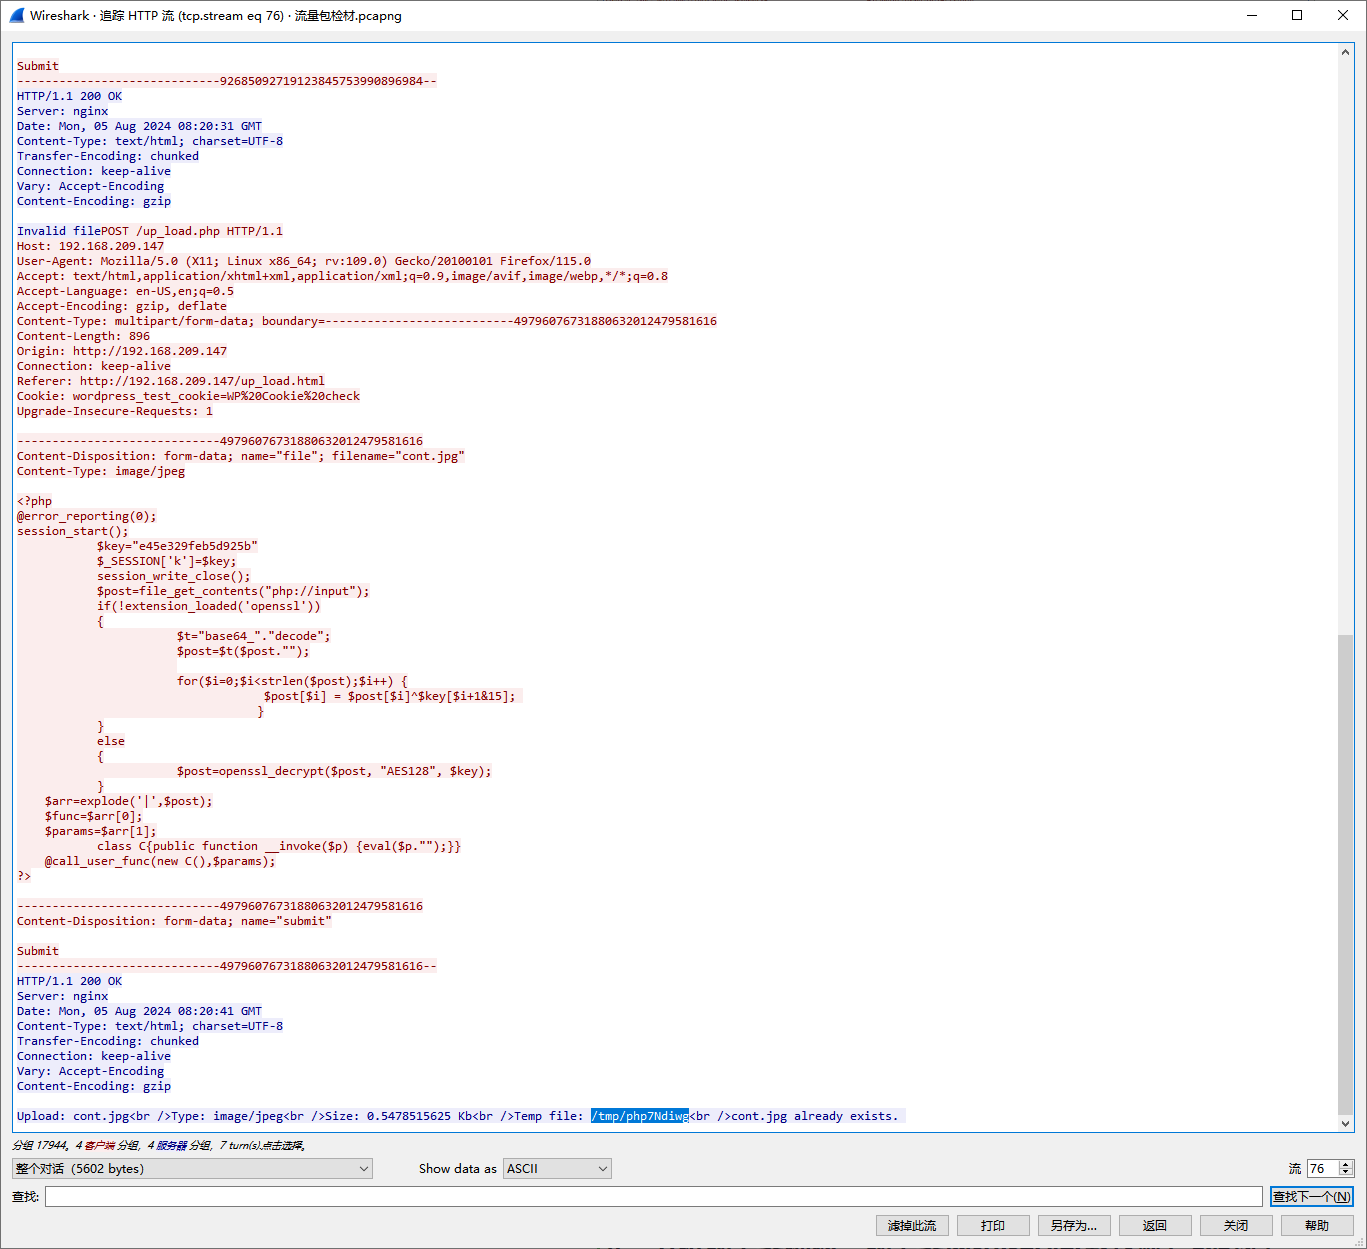Decrease the stream number with down arrow
Image resolution: width=1367 pixels, height=1249 pixels.
click(1346, 1173)
